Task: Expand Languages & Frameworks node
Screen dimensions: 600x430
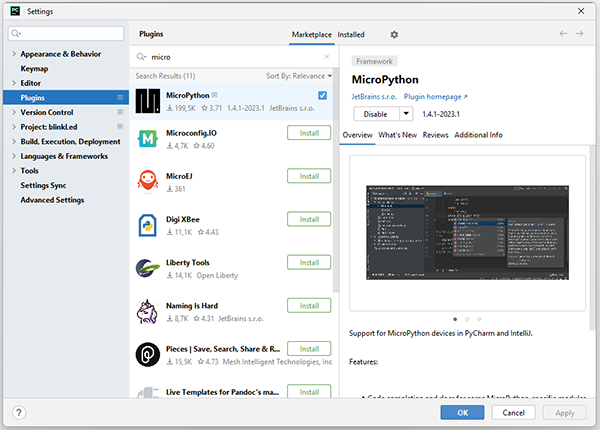Action: [14, 156]
